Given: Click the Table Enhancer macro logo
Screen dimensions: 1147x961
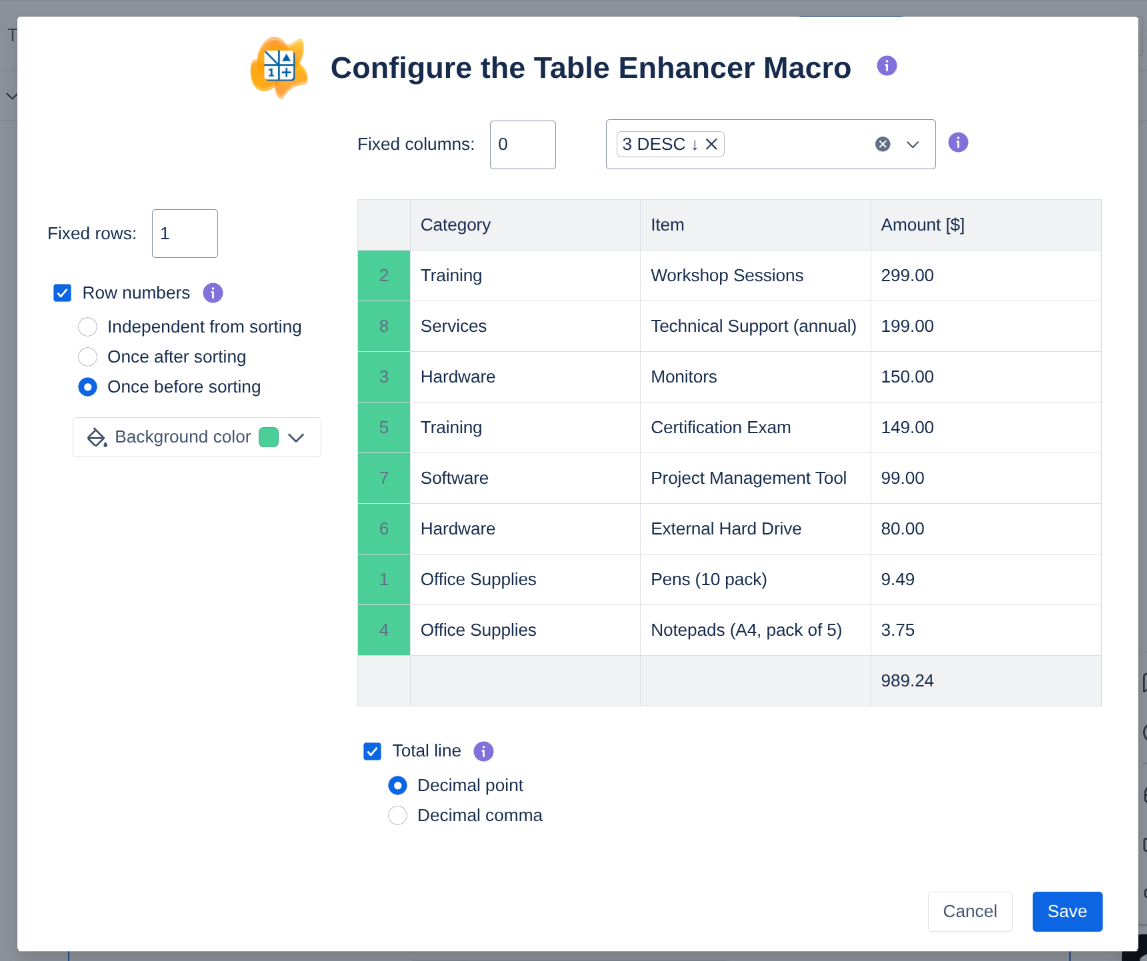Looking at the screenshot, I should click(278, 67).
